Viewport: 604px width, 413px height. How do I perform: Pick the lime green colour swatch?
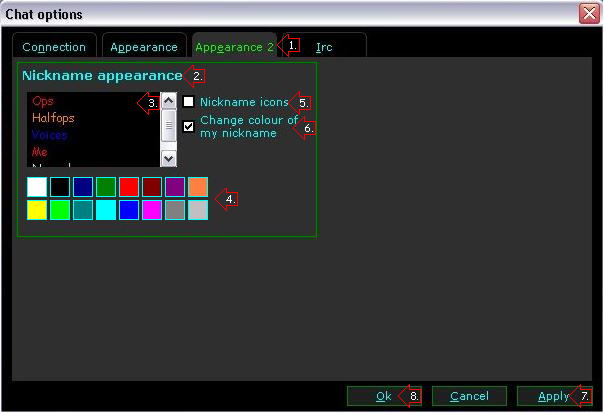pyautogui.click(x=60, y=210)
